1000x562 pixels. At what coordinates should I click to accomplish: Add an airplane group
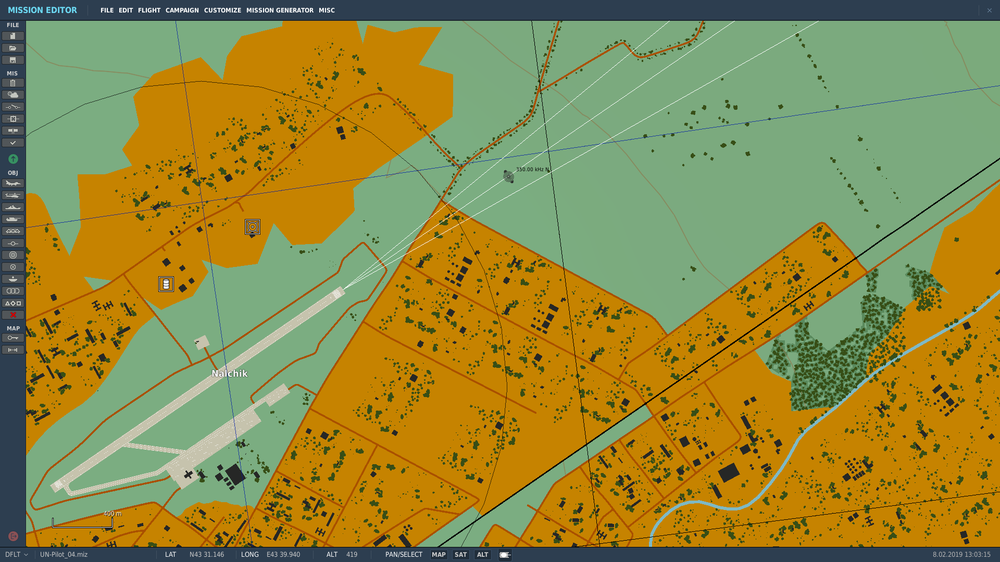coord(13,184)
